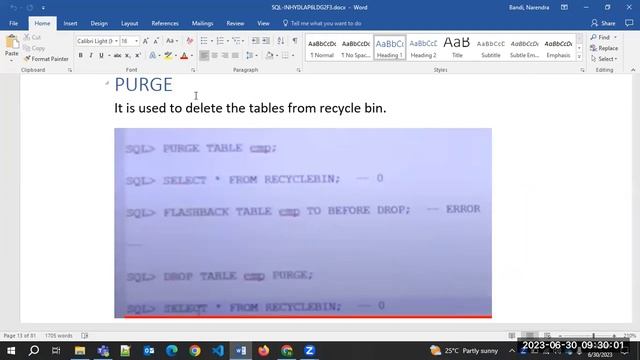Shrink font size button
The width and height of the screenshot is (640, 360).
click(x=156, y=41)
